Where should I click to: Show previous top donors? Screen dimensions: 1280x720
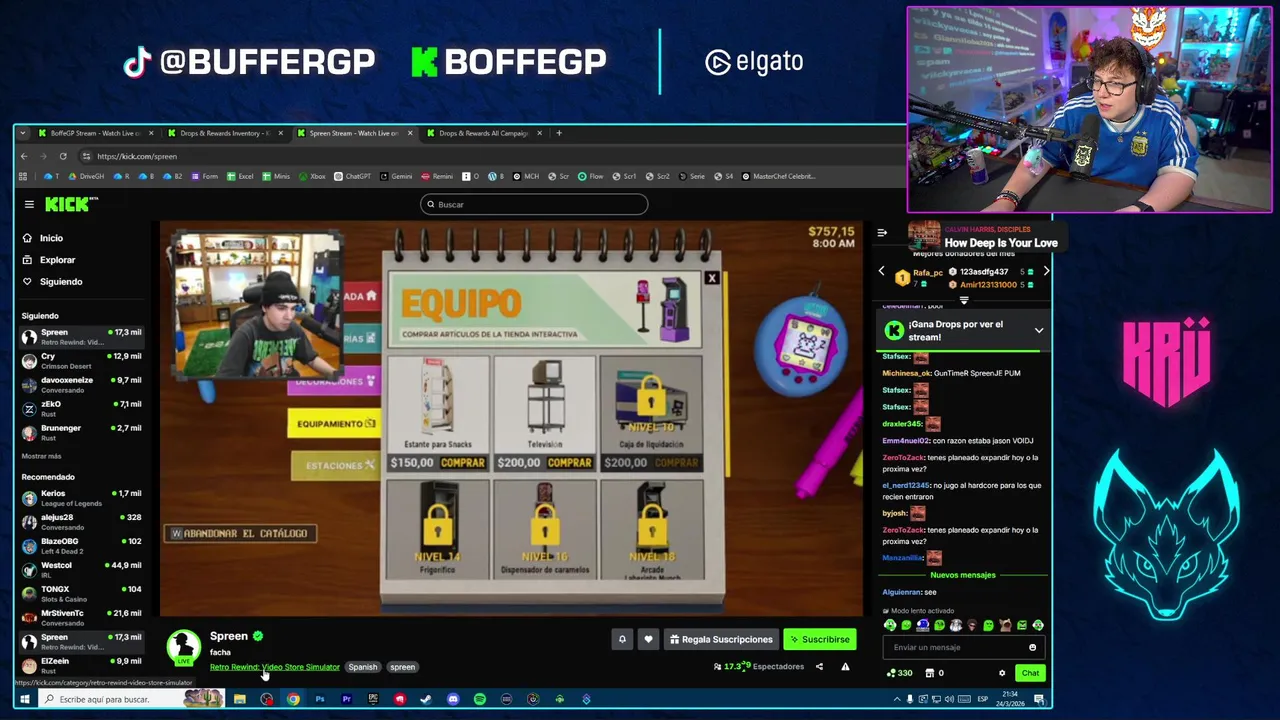point(881,271)
